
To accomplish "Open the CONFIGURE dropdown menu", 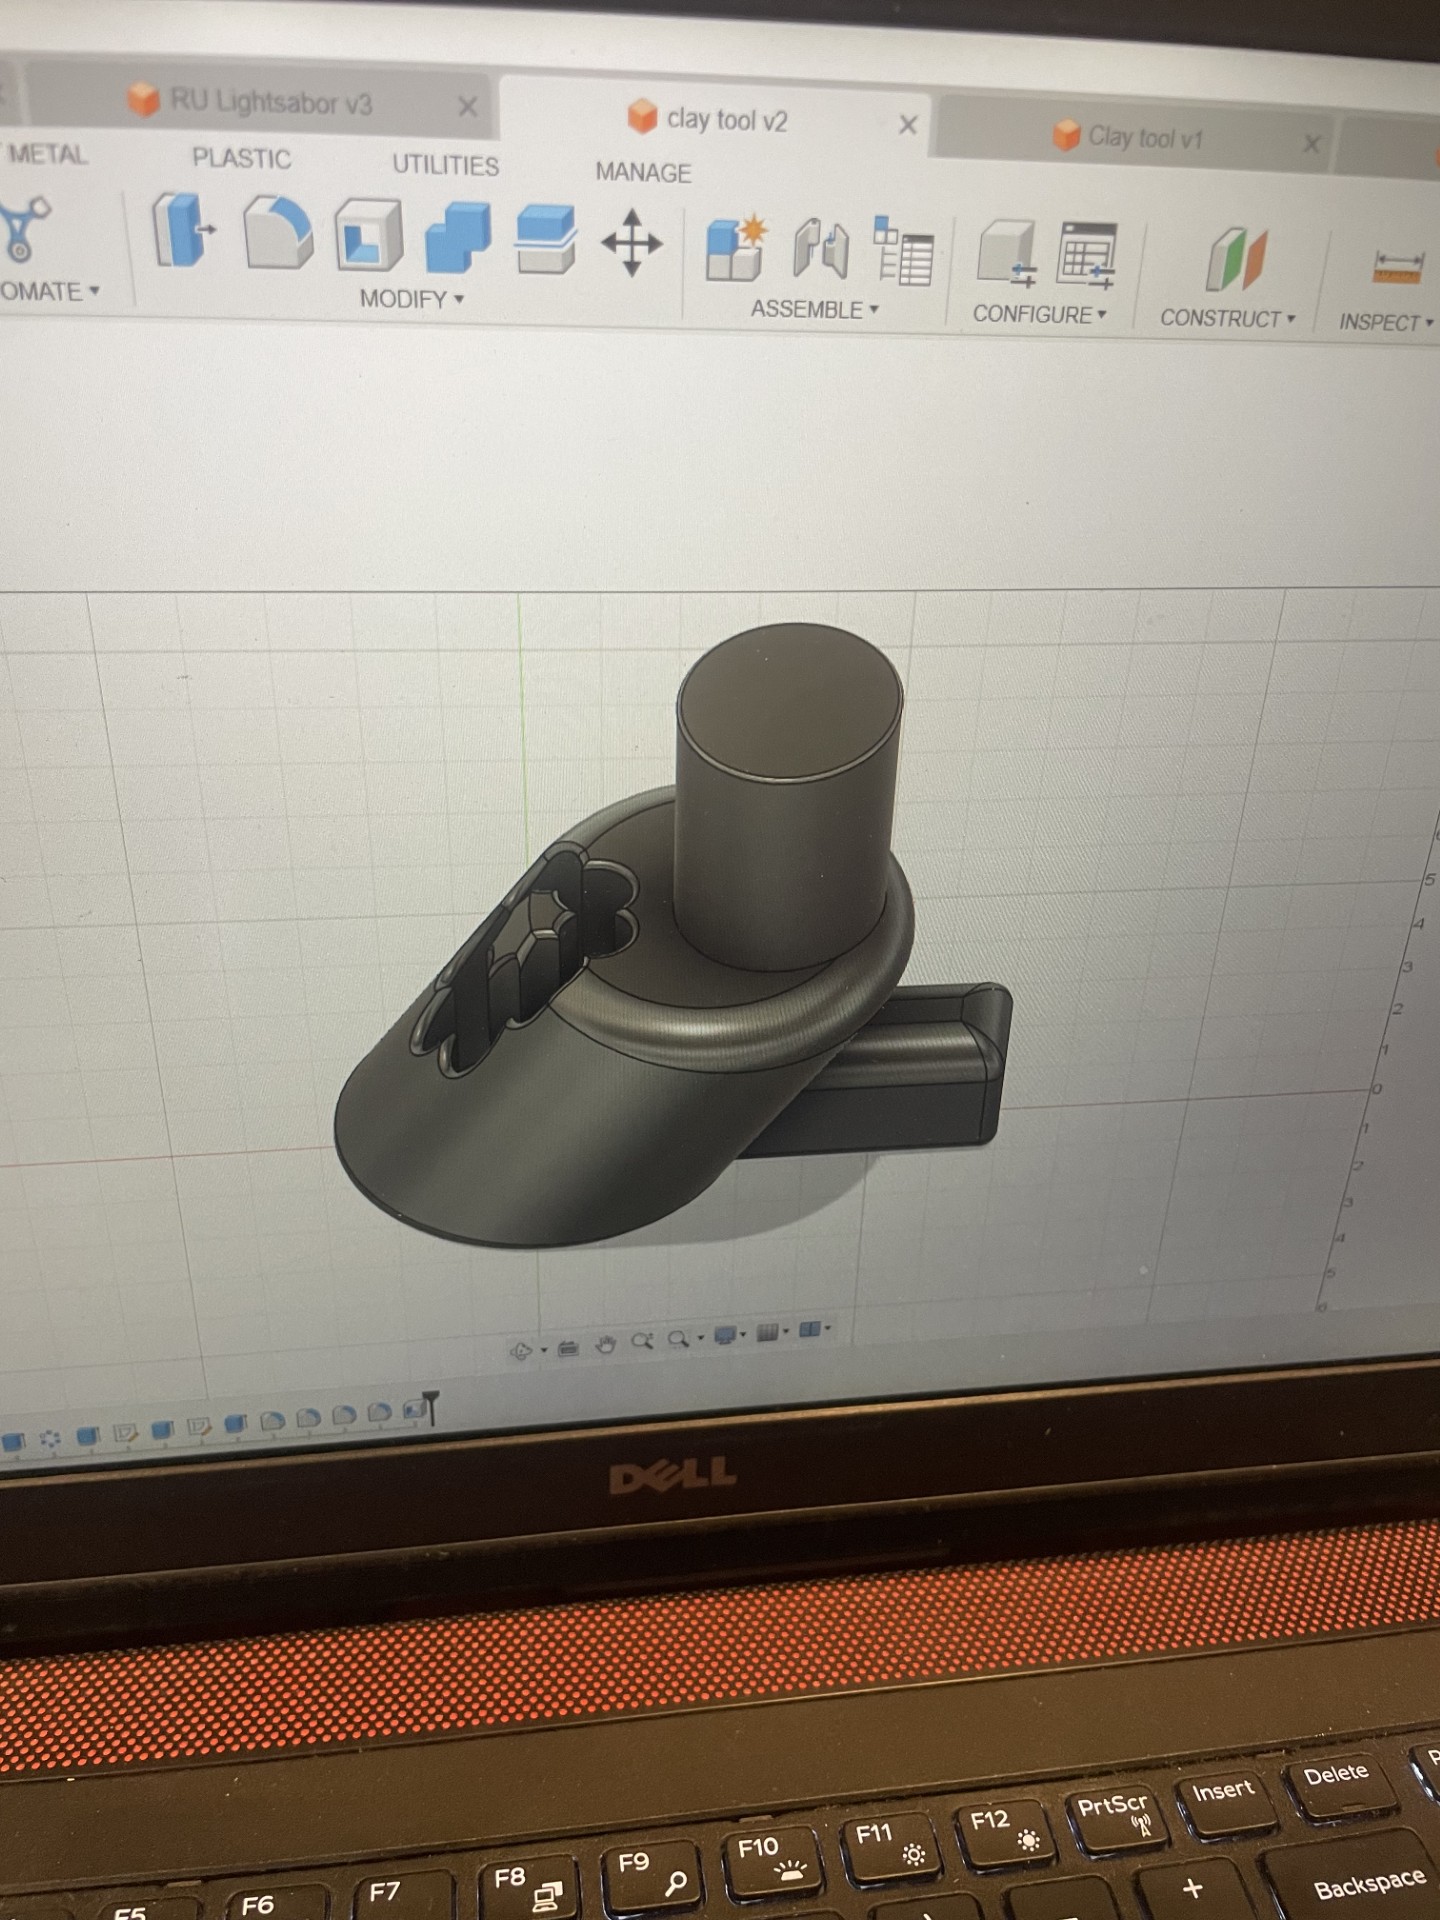I will click(x=1040, y=315).
